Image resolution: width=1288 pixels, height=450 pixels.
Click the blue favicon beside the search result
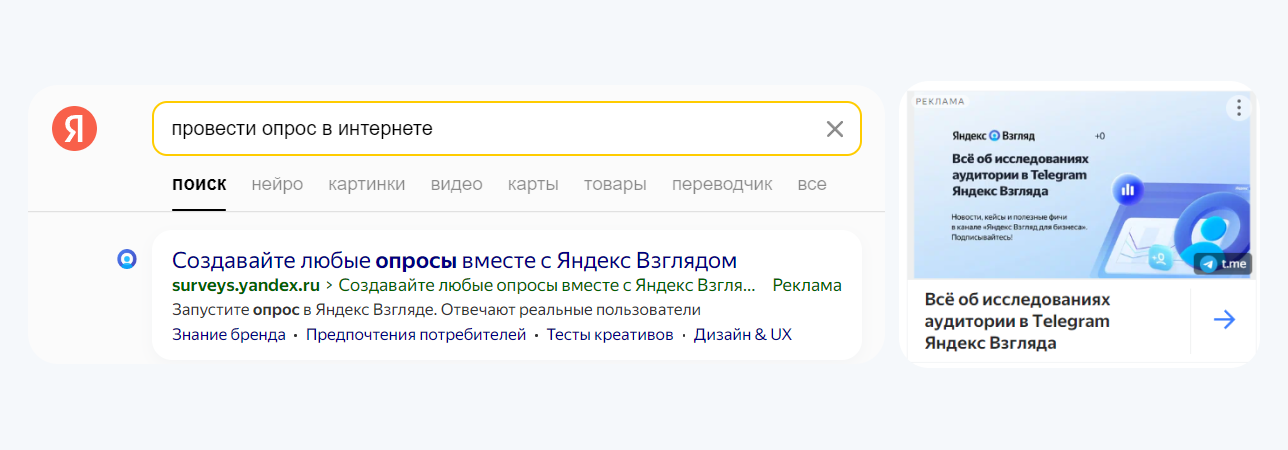pos(127,260)
